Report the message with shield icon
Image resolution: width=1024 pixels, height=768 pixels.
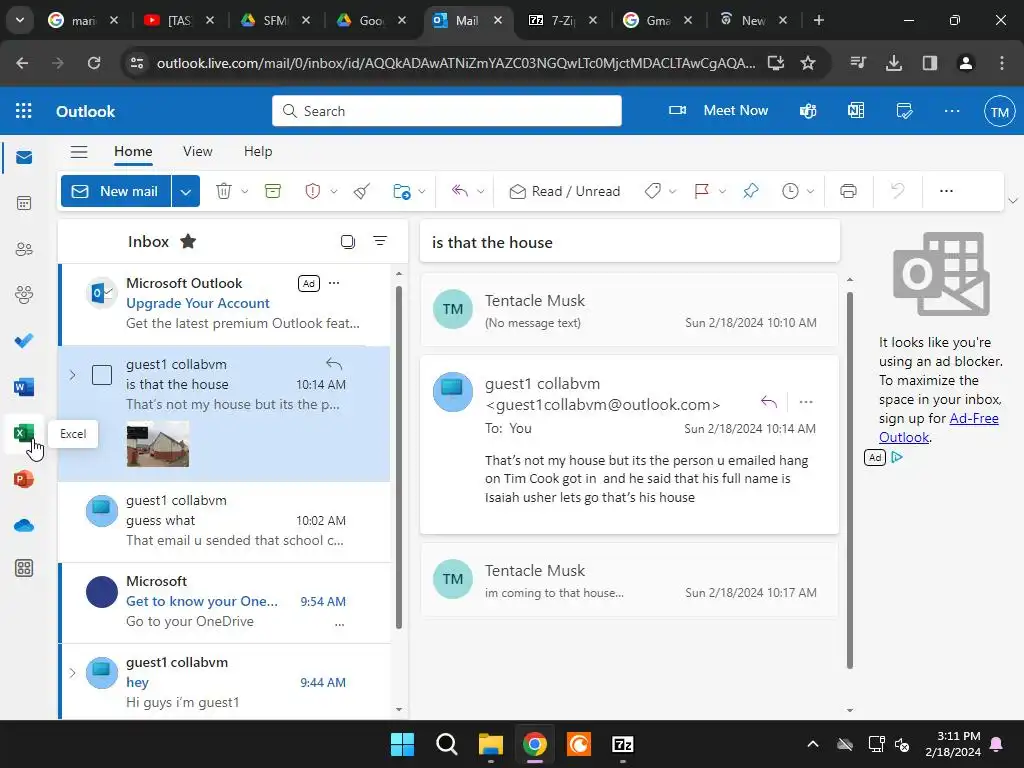pos(313,191)
